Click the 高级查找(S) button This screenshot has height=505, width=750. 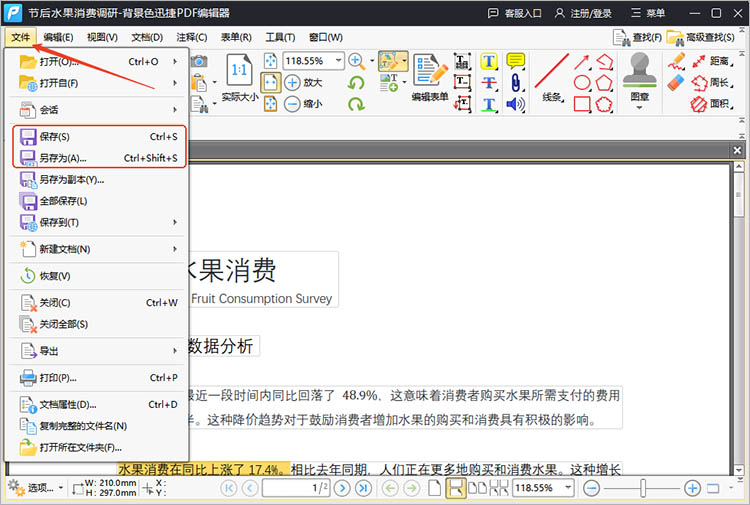(x=701, y=37)
